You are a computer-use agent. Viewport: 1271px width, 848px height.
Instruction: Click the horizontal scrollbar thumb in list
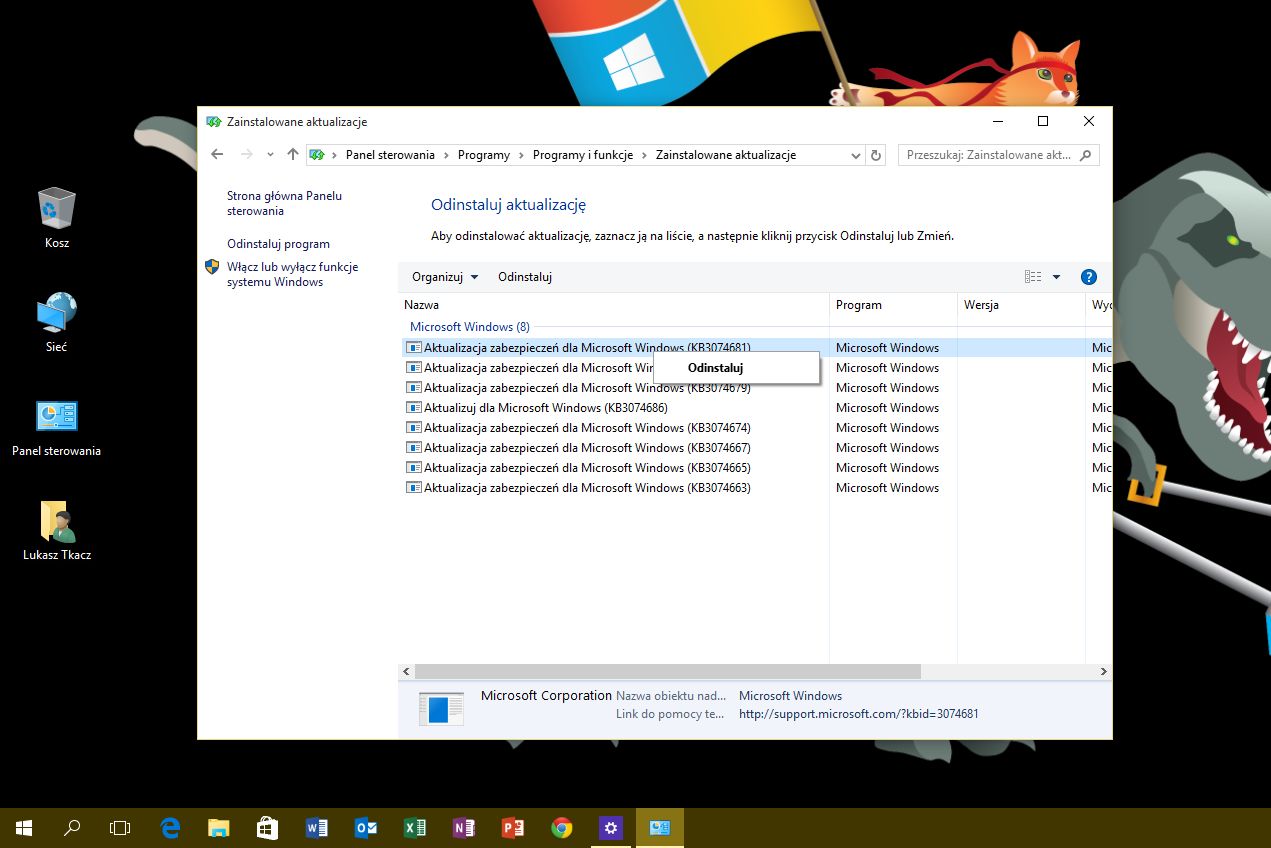[x=666, y=672]
